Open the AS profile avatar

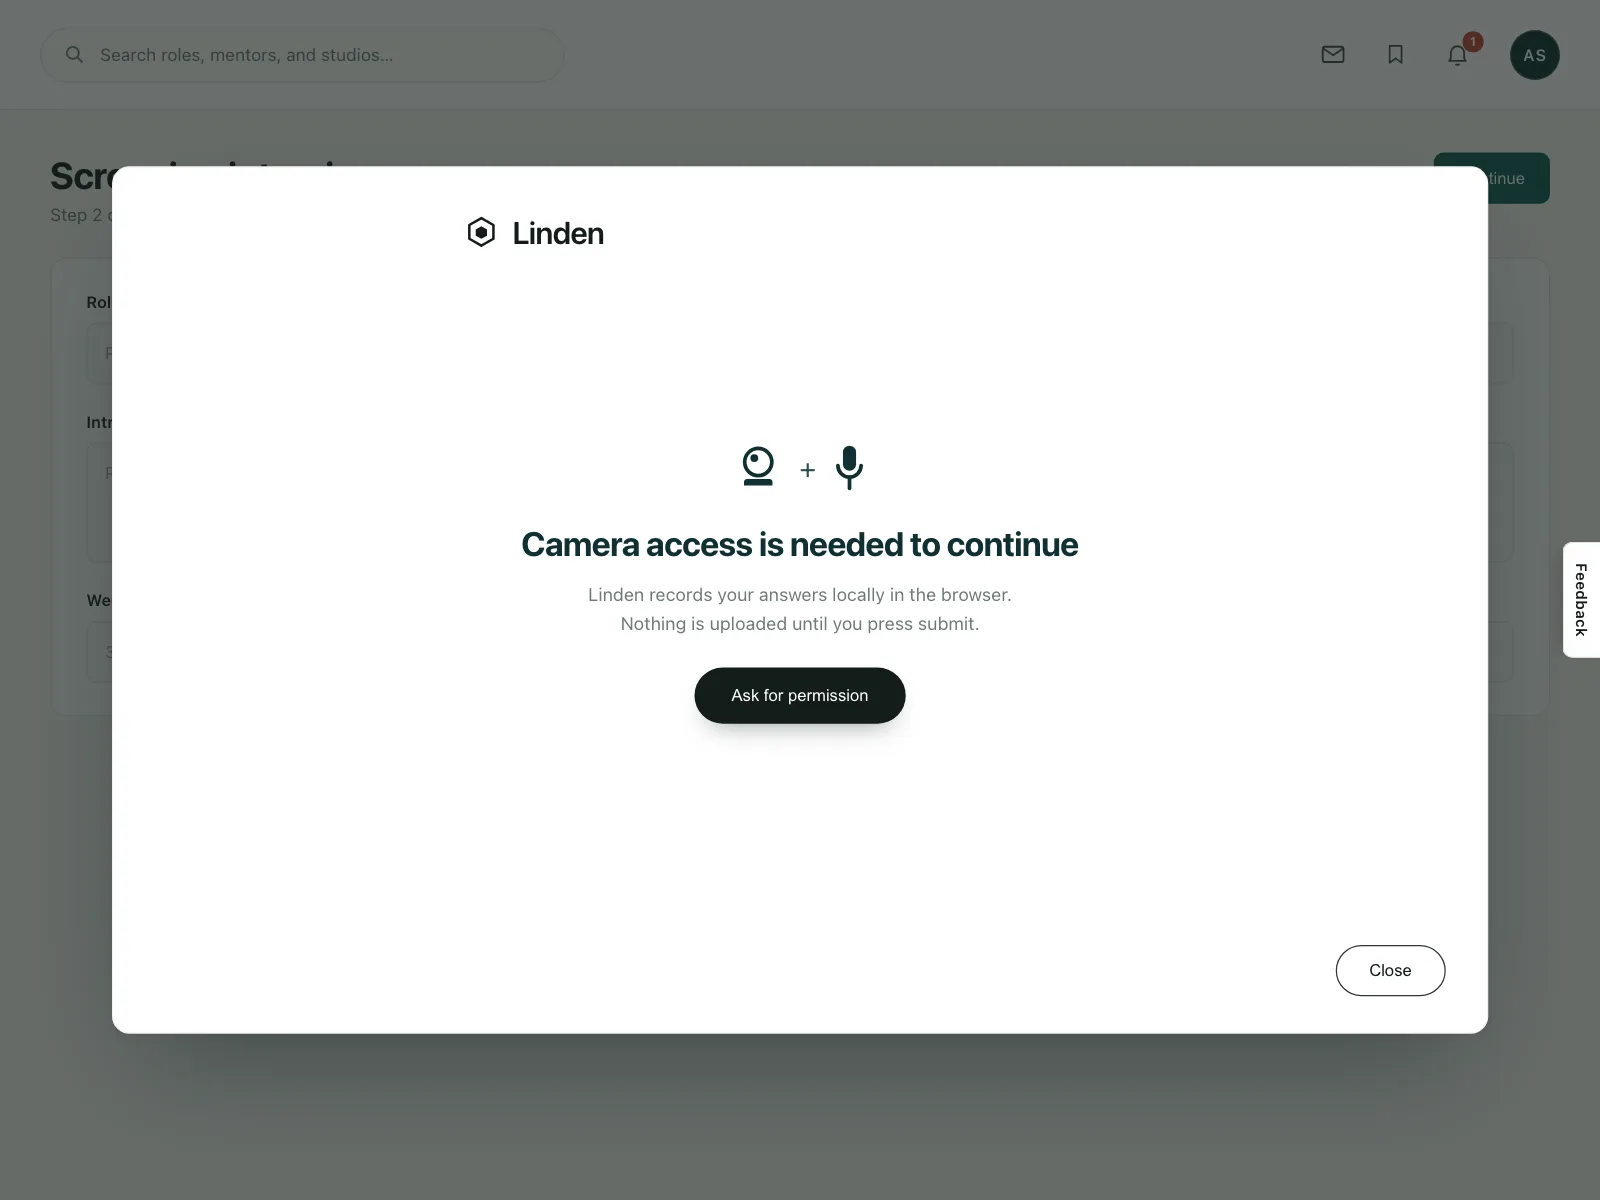click(x=1535, y=55)
